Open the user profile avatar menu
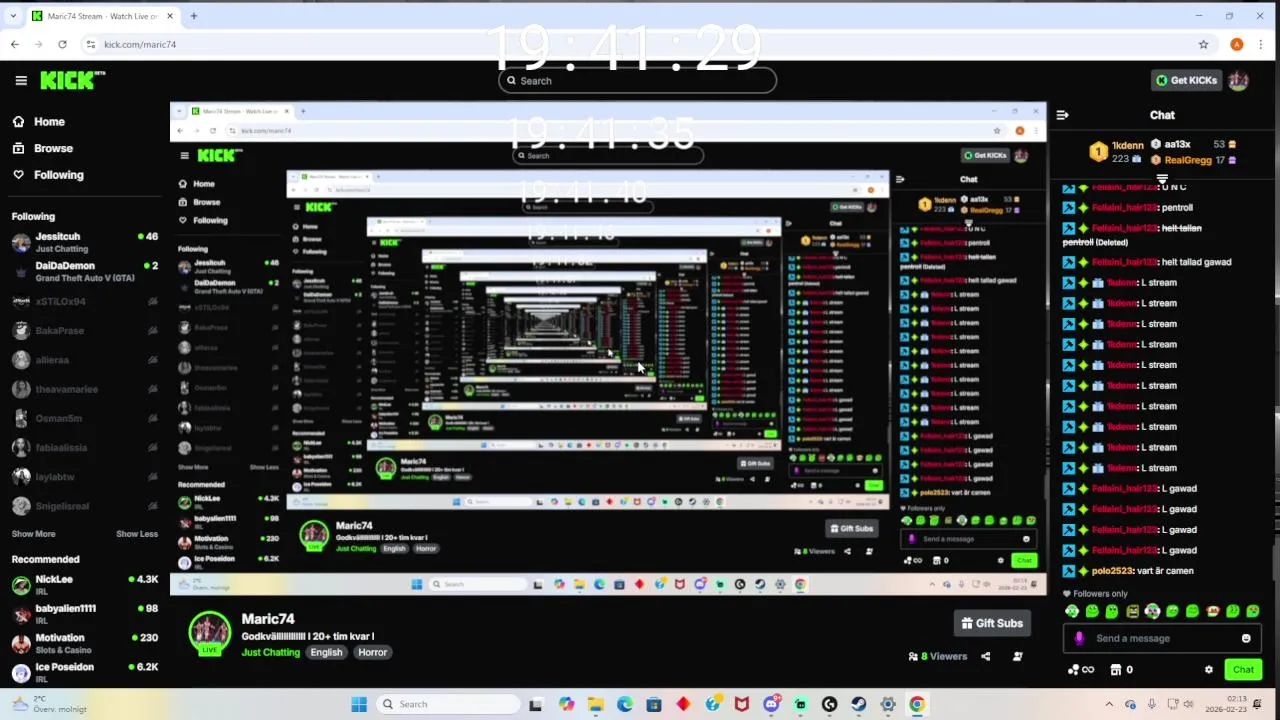 [x=1239, y=81]
